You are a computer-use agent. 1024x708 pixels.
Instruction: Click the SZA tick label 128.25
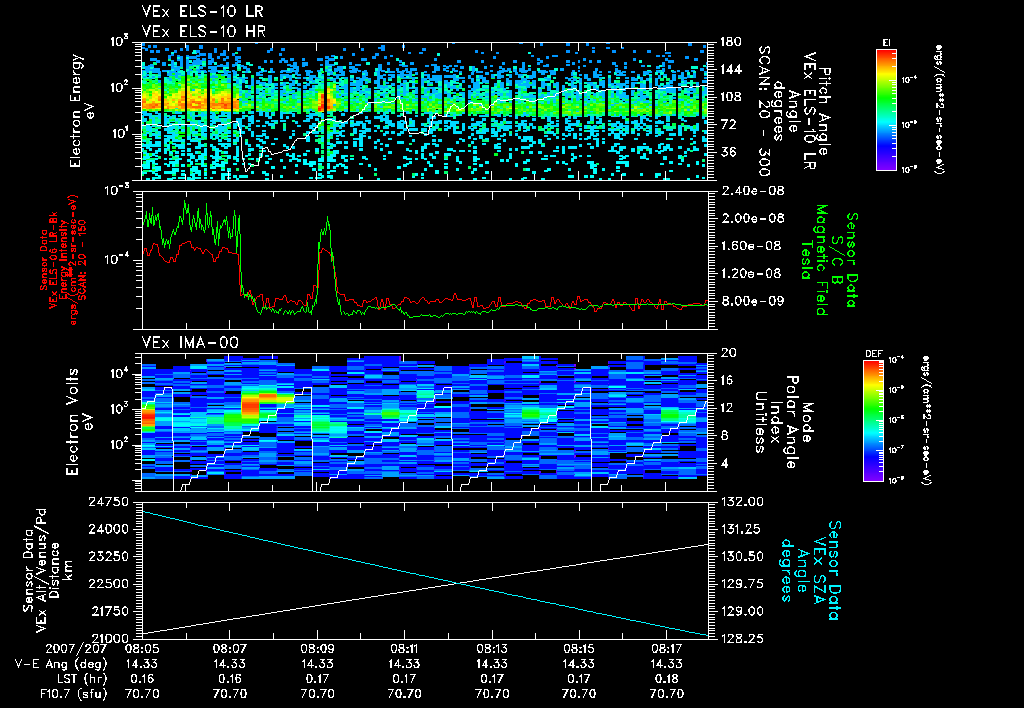(x=741, y=639)
